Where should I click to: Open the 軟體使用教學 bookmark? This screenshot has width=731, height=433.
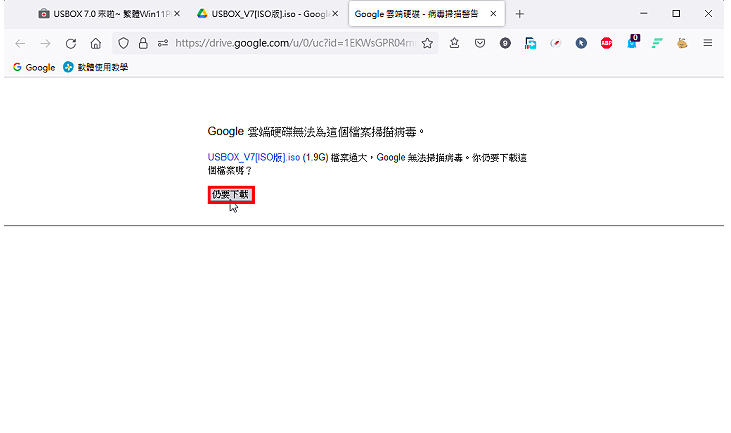[96, 68]
